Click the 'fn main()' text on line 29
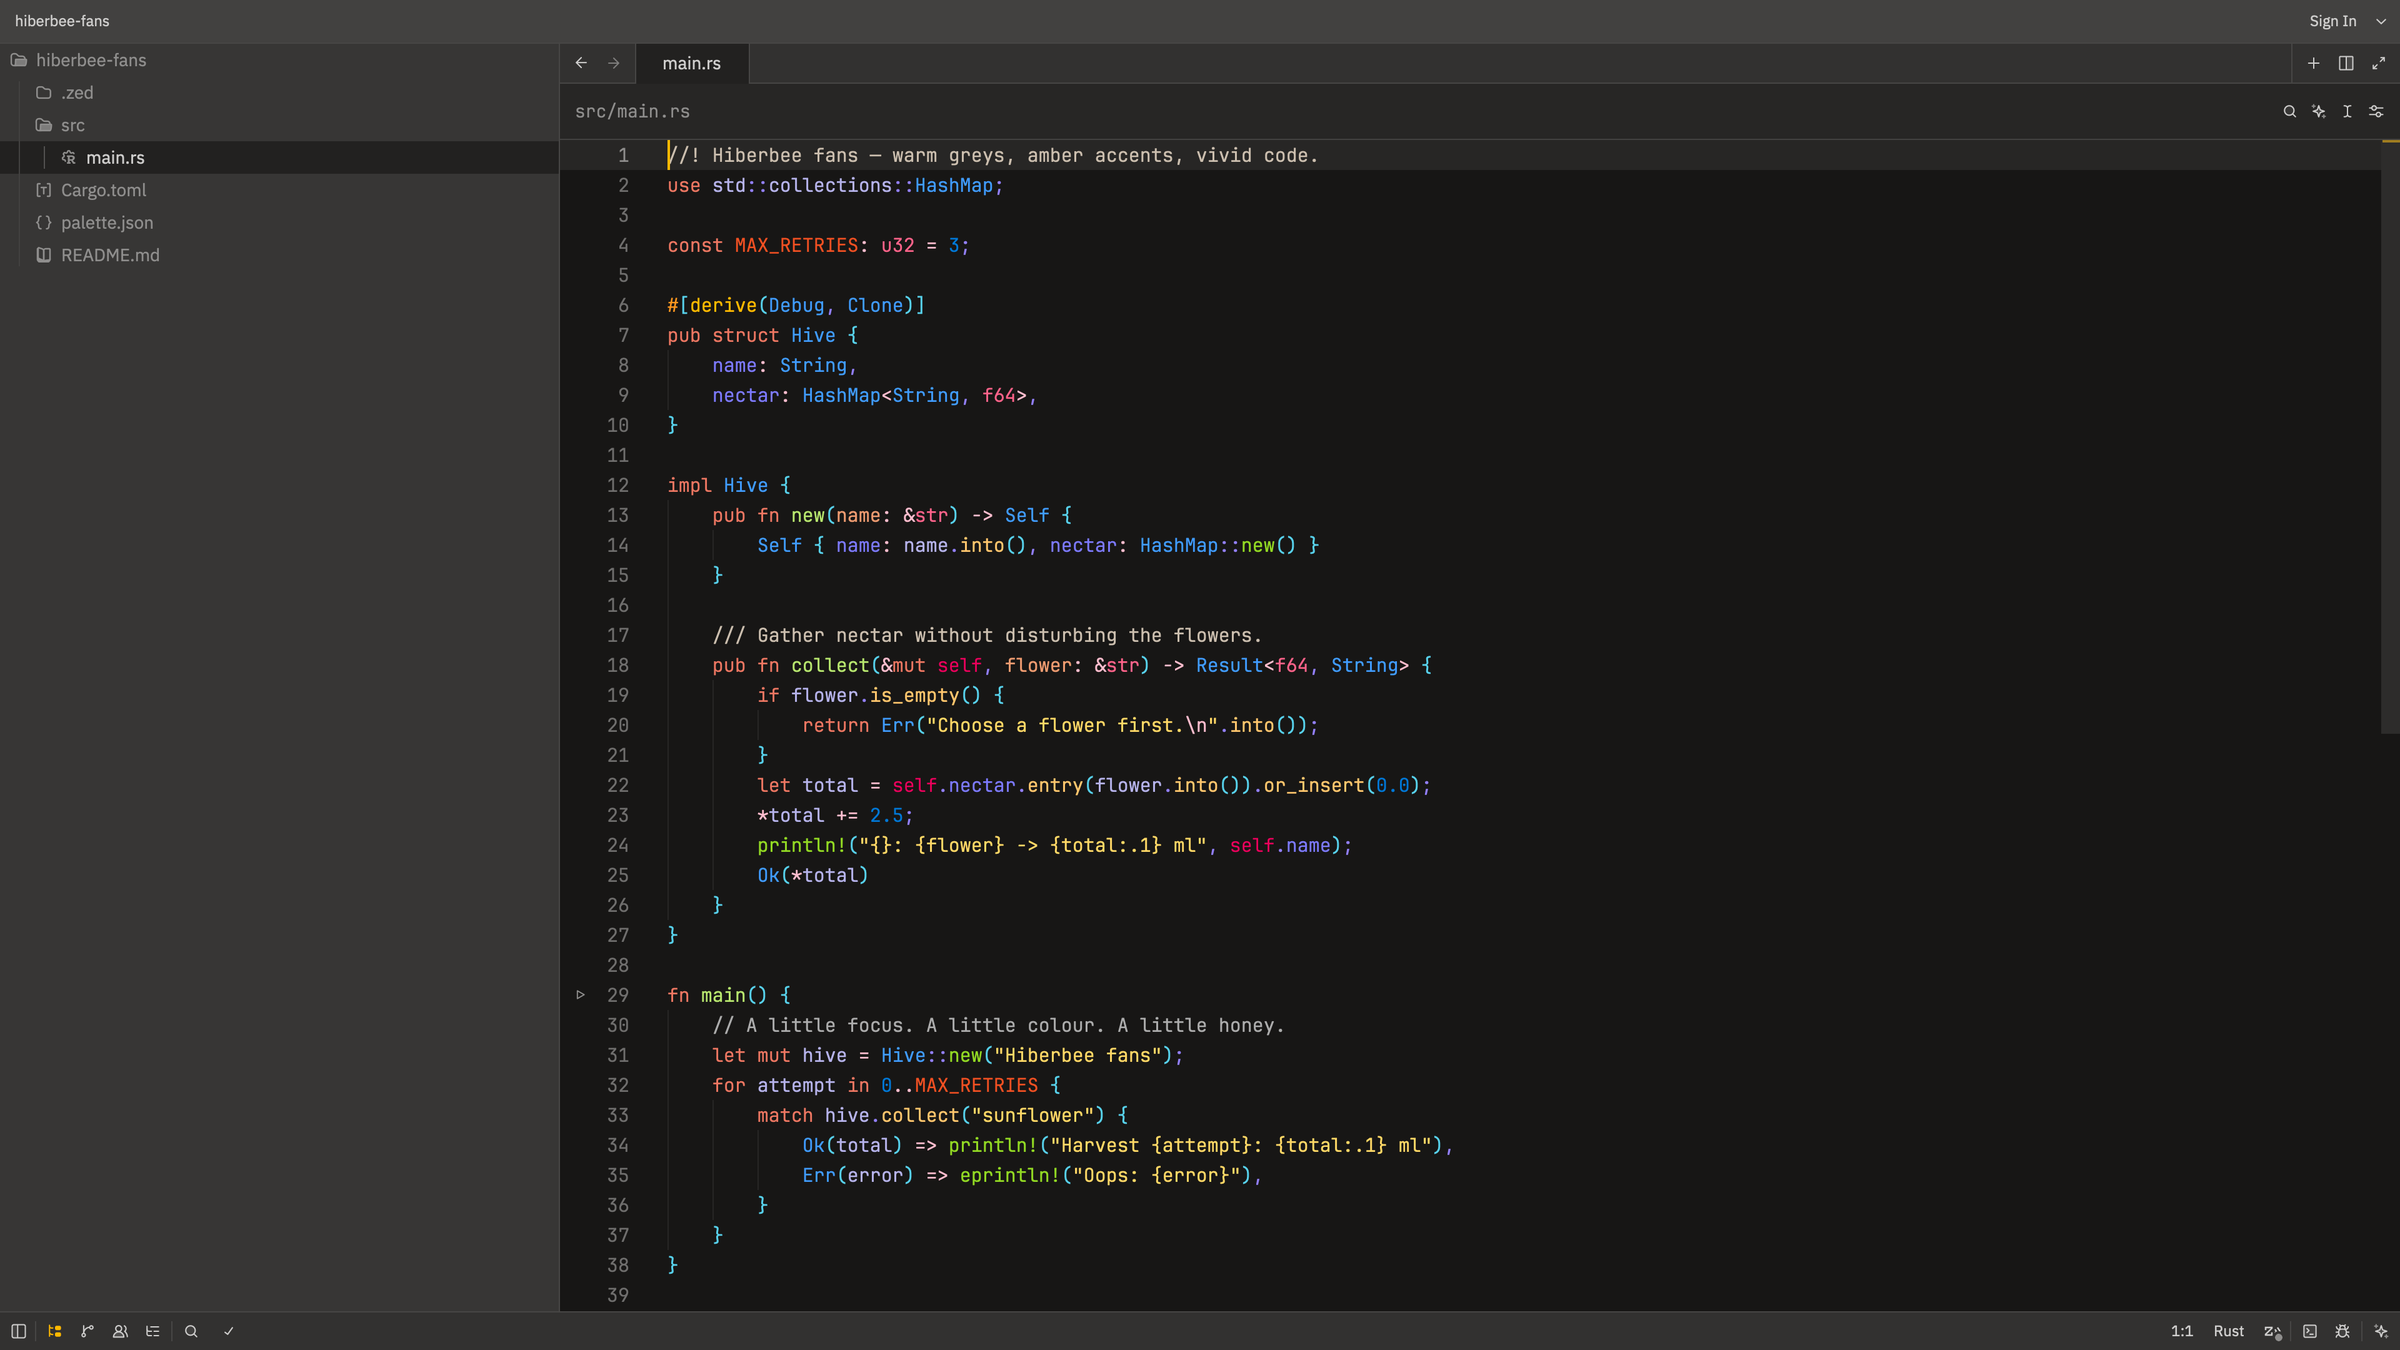This screenshot has height=1350, width=2400. (717, 995)
